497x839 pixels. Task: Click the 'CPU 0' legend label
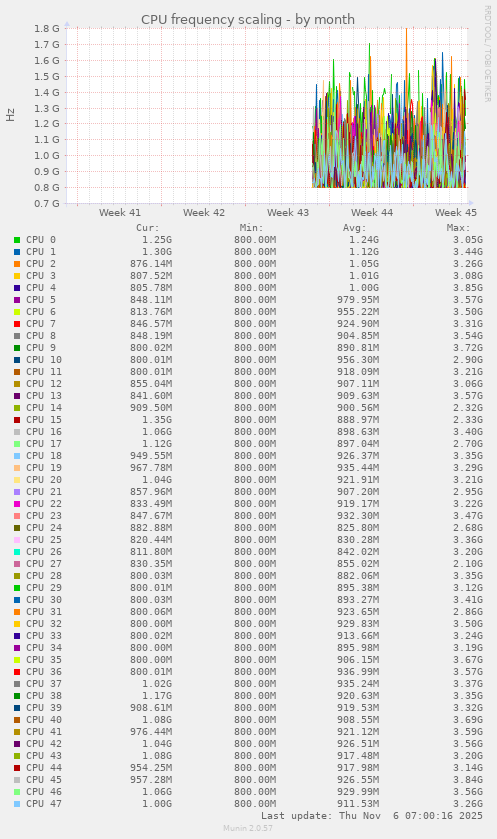point(41,240)
